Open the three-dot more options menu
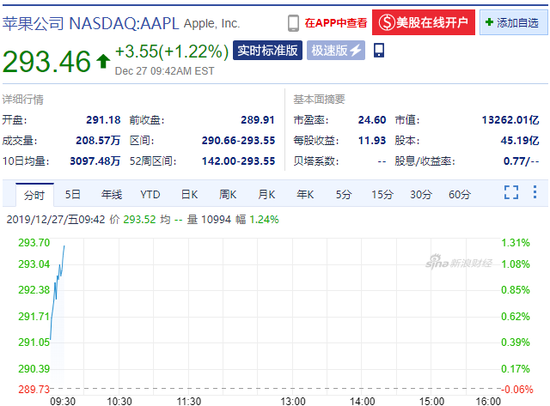Screen dimensions: 550x406 point(535,192)
